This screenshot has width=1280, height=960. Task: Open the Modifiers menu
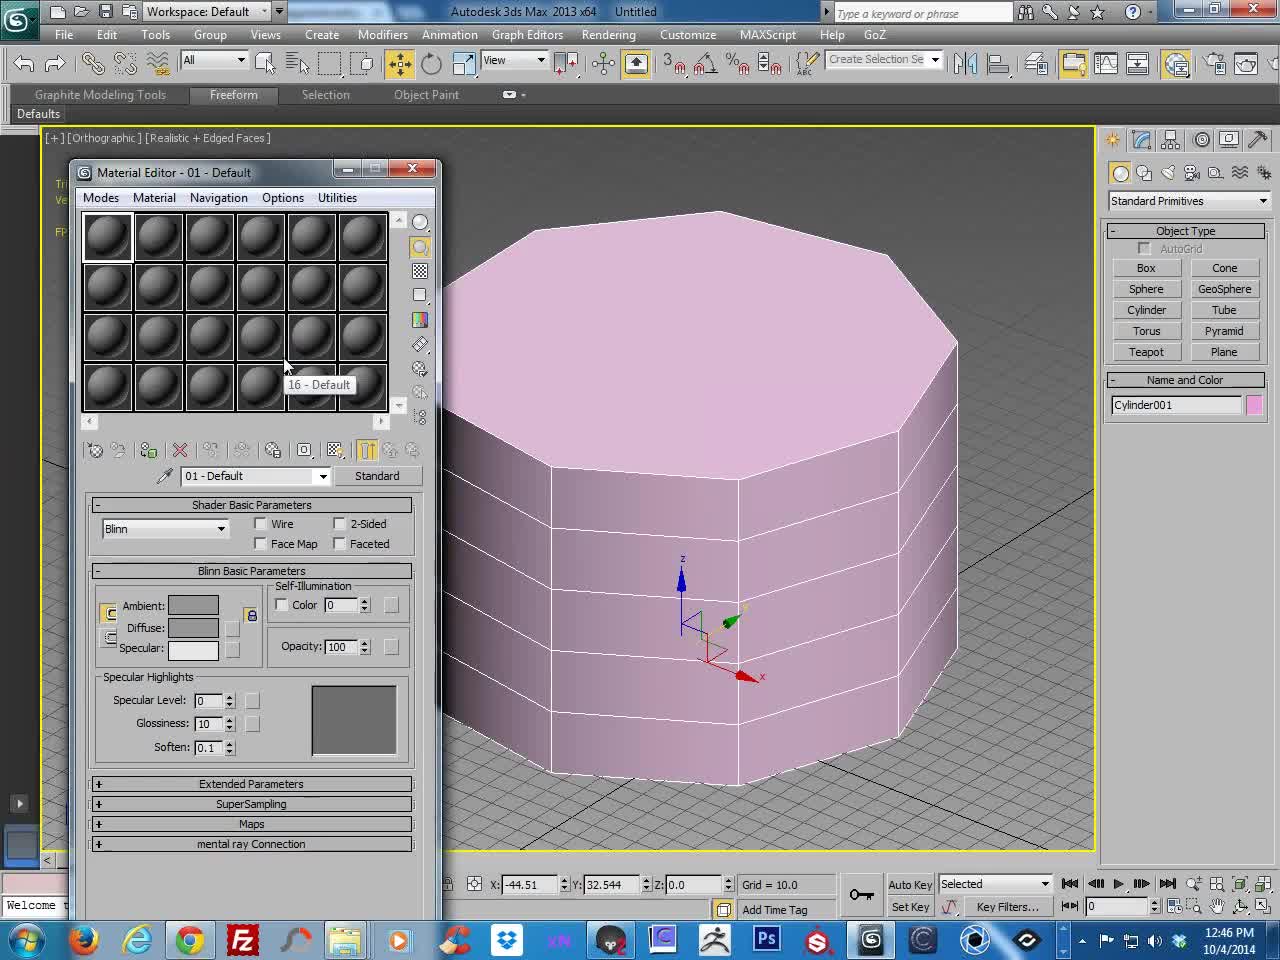tap(383, 35)
